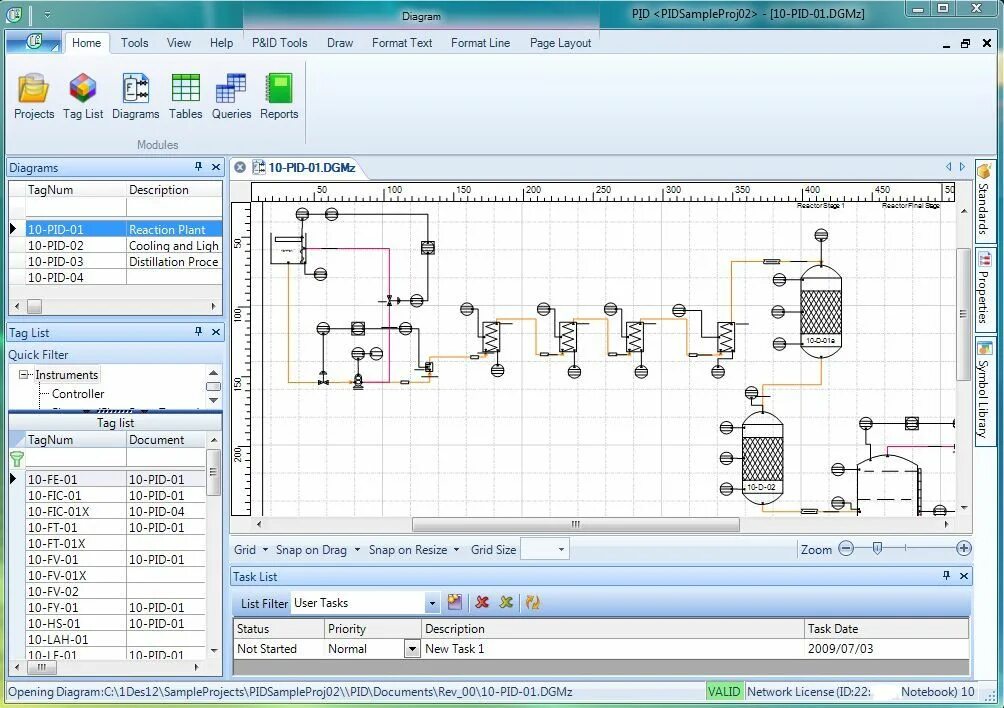Click the tag list filter funnel icon
1004x708 pixels.
click(17, 458)
